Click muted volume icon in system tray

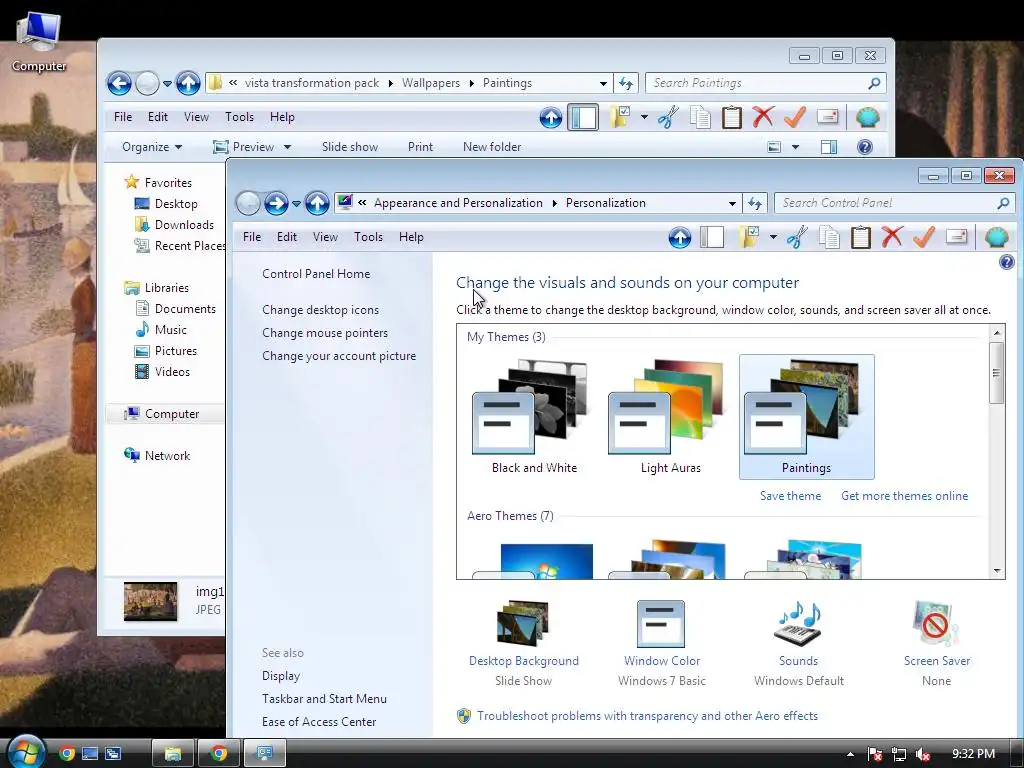pyautogui.click(x=922, y=754)
